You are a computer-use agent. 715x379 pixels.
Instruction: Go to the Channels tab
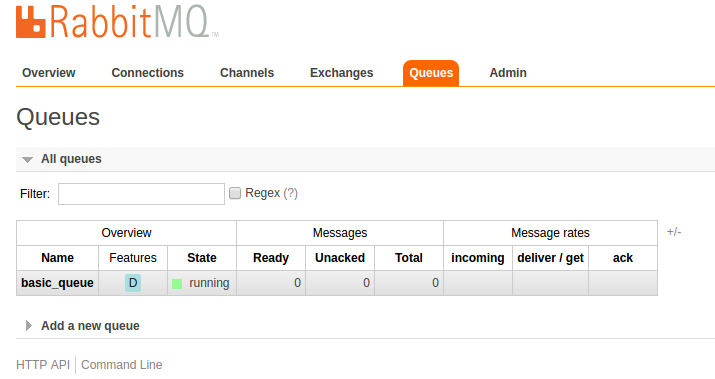pos(247,73)
